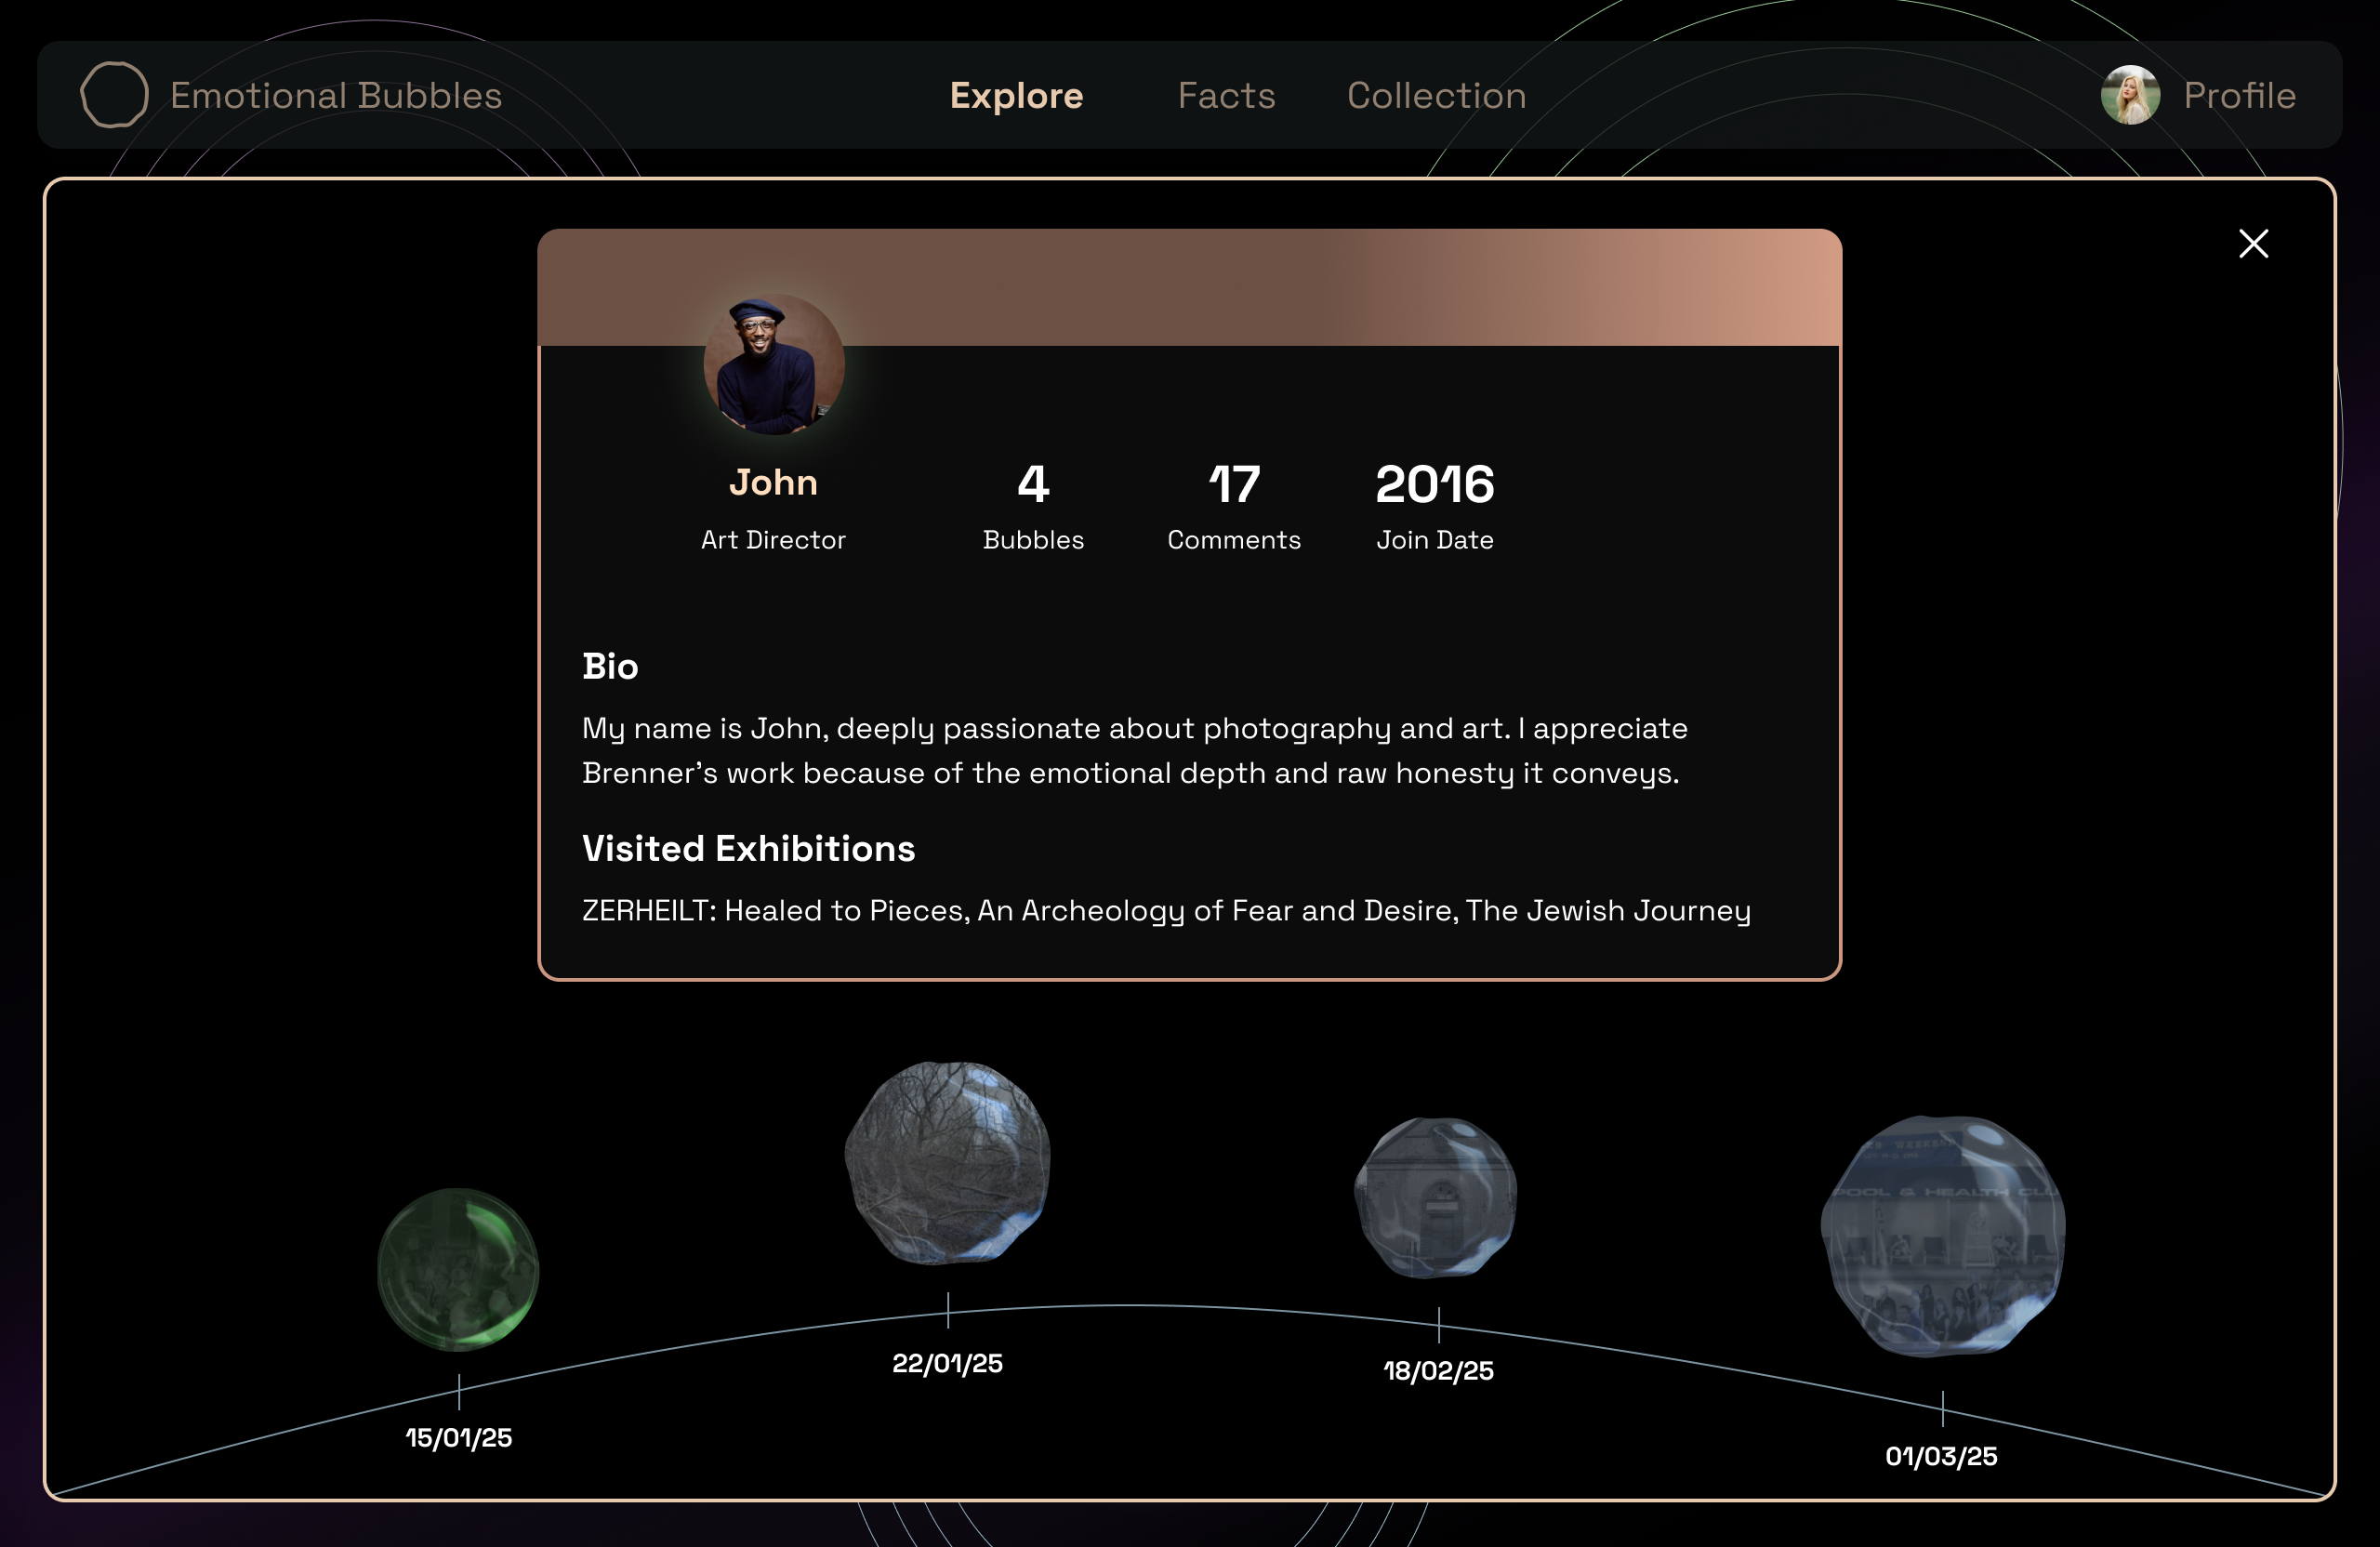Image resolution: width=2380 pixels, height=1547 pixels.
Task: Click the user profile avatar photo
Action: pyautogui.click(x=2130, y=96)
